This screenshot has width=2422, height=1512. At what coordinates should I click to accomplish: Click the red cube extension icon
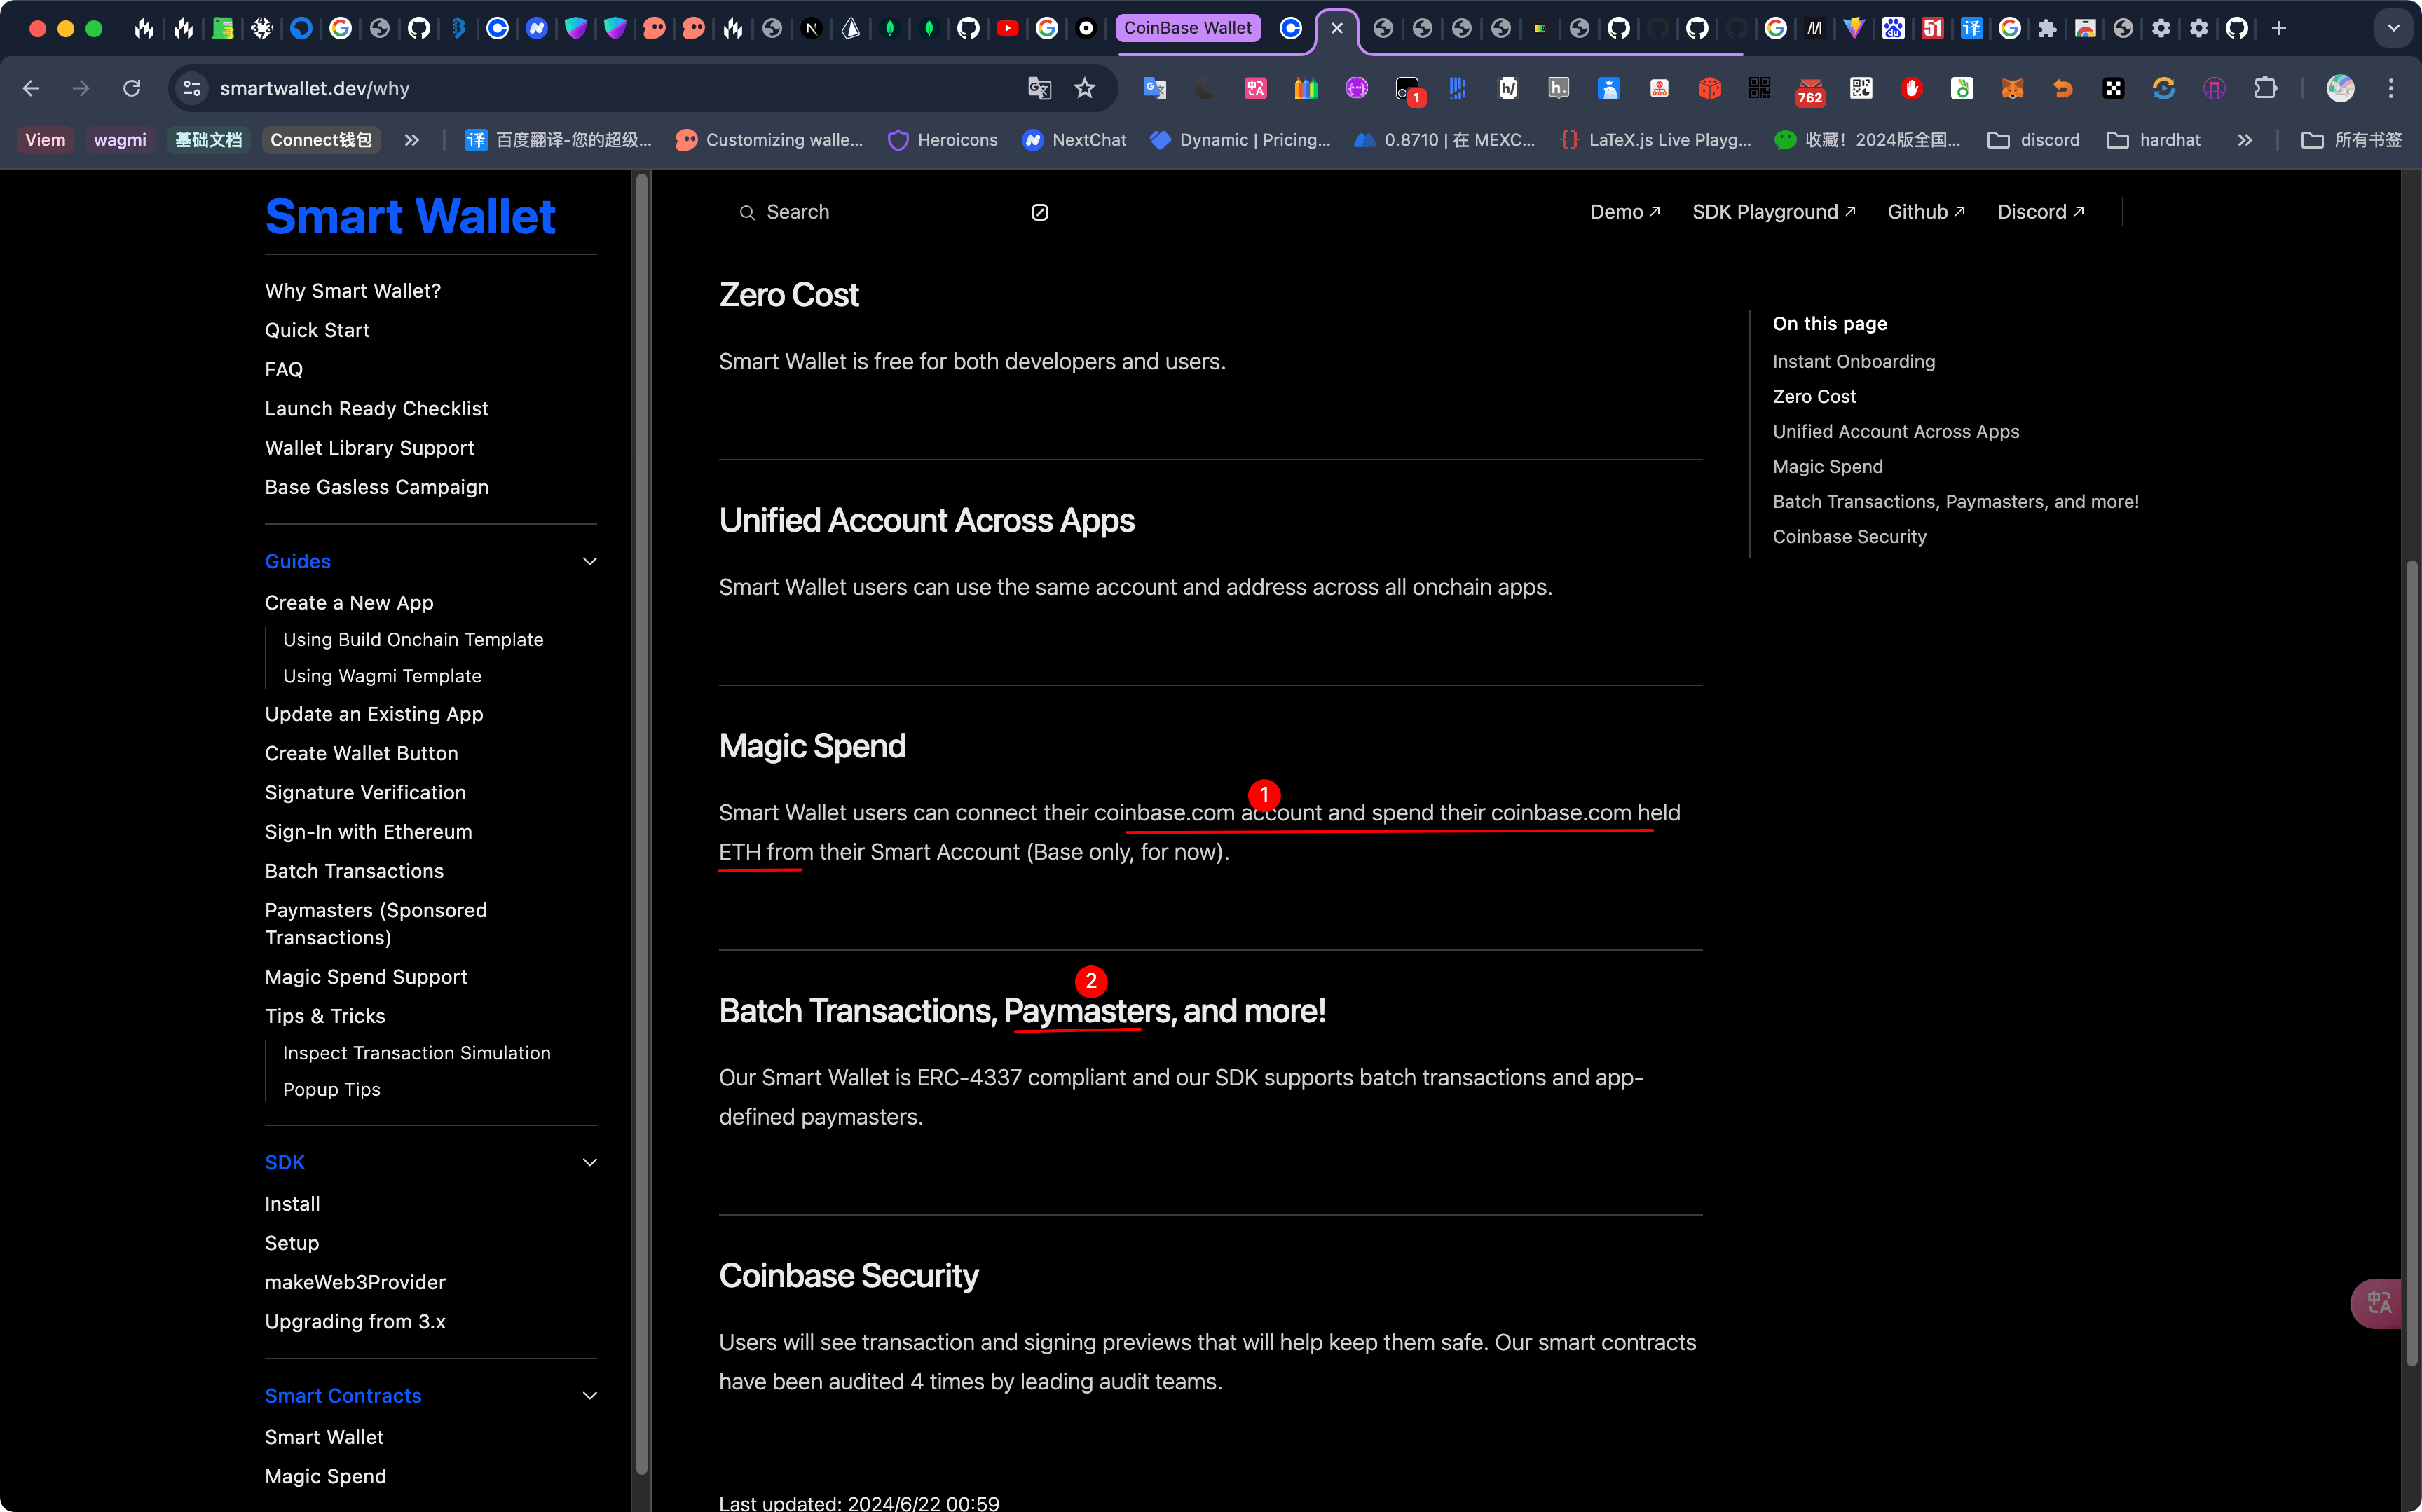coord(1710,88)
